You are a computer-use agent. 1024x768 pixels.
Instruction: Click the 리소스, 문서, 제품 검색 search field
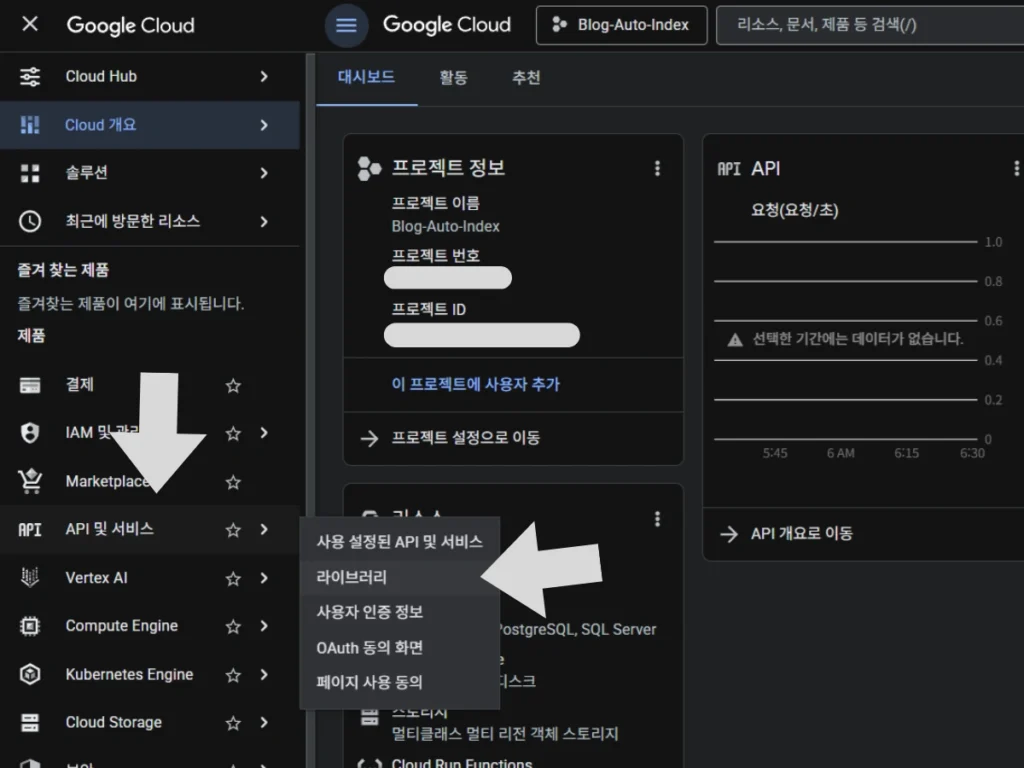coord(870,25)
